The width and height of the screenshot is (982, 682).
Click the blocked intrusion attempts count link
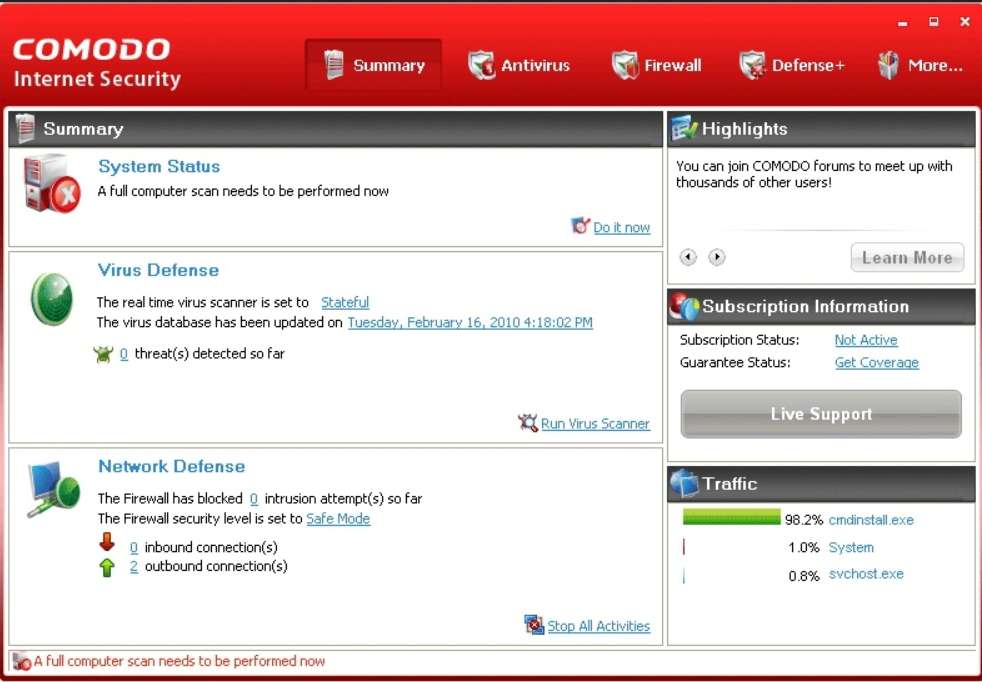[x=254, y=499]
